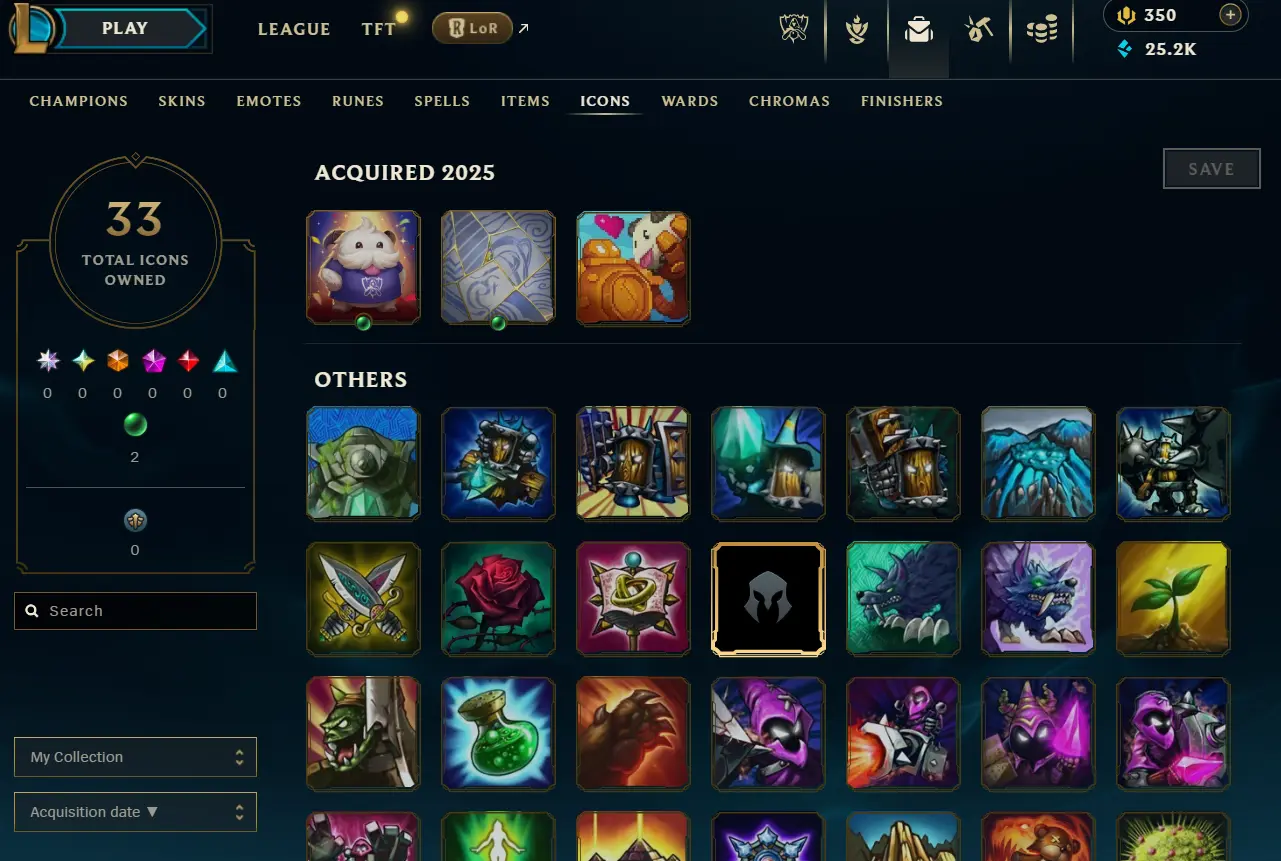Pick the crossed daggers summoner icon
This screenshot has width=1281, height=861.
click(363, 599)
